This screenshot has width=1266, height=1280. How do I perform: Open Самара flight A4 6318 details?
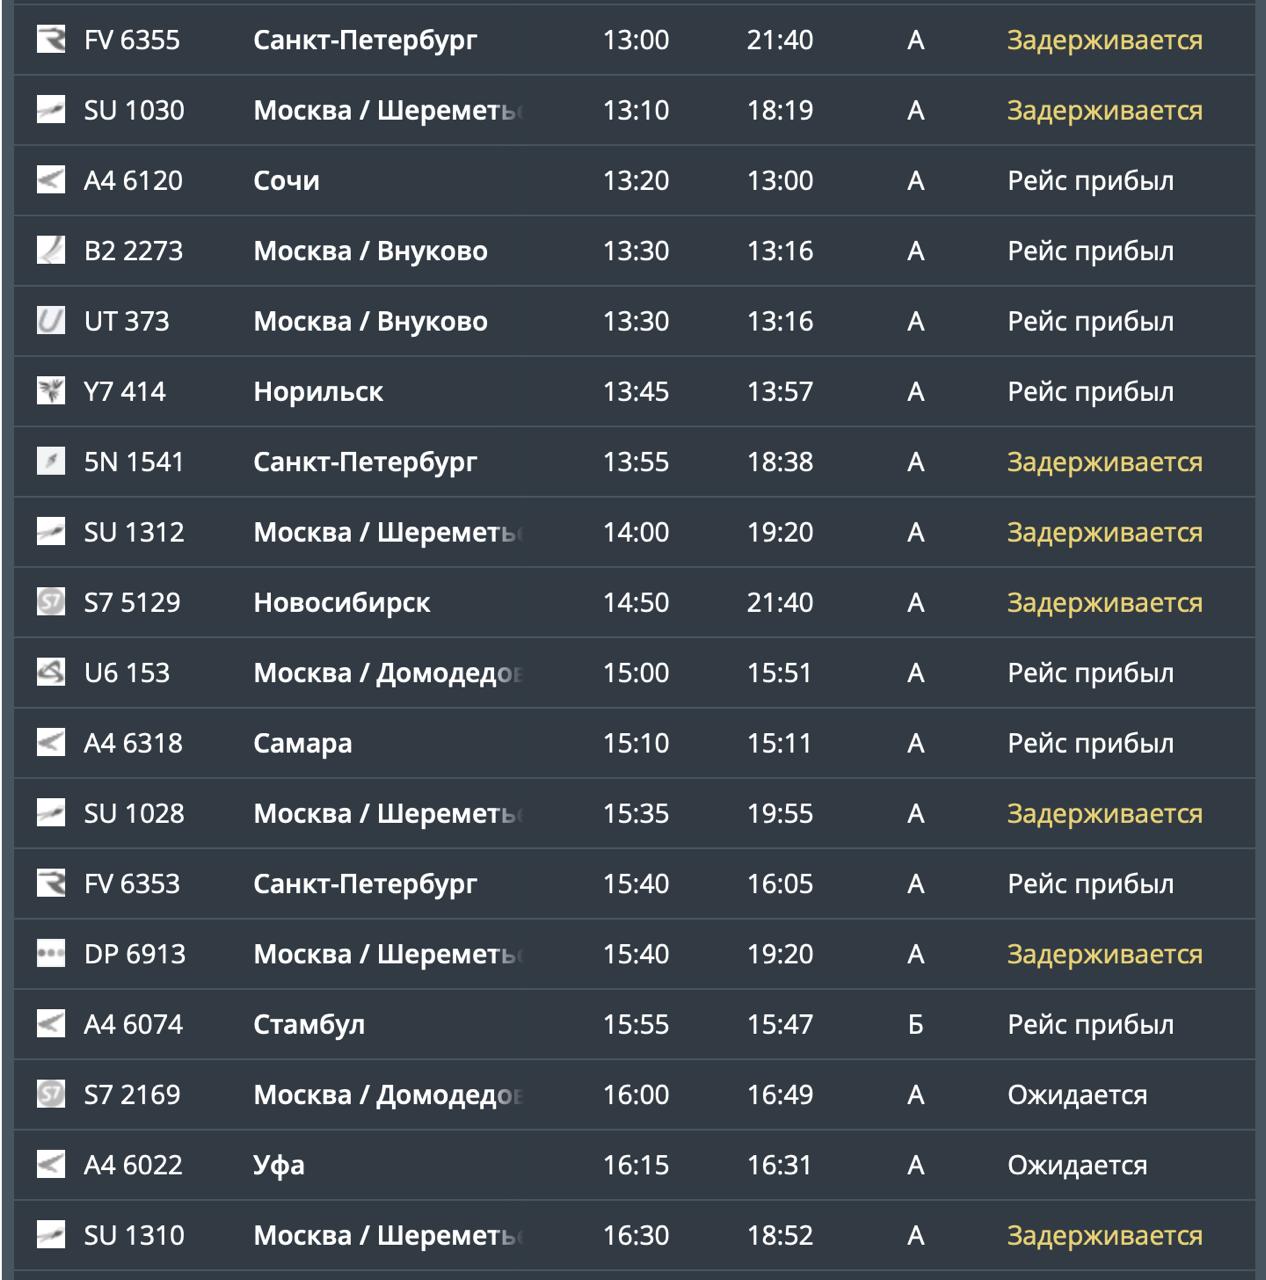[634, 743]
